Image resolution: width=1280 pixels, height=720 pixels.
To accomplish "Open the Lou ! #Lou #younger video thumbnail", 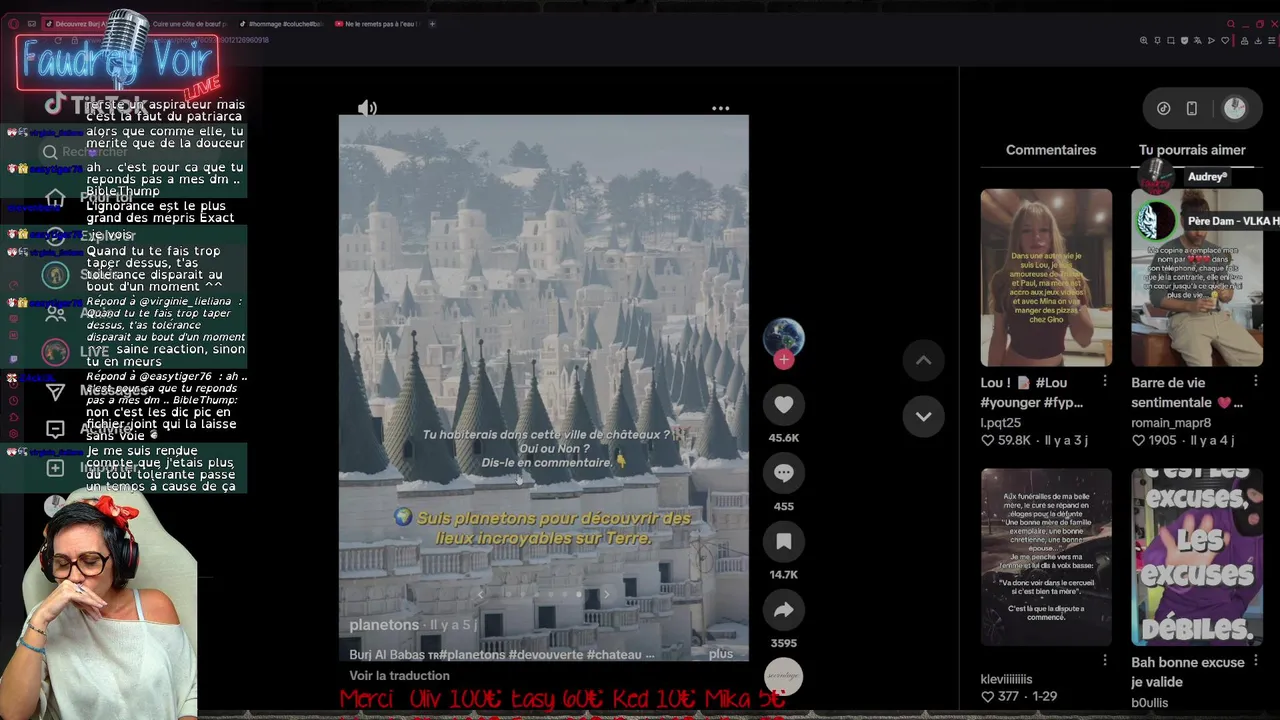I will coord(1046,277).
